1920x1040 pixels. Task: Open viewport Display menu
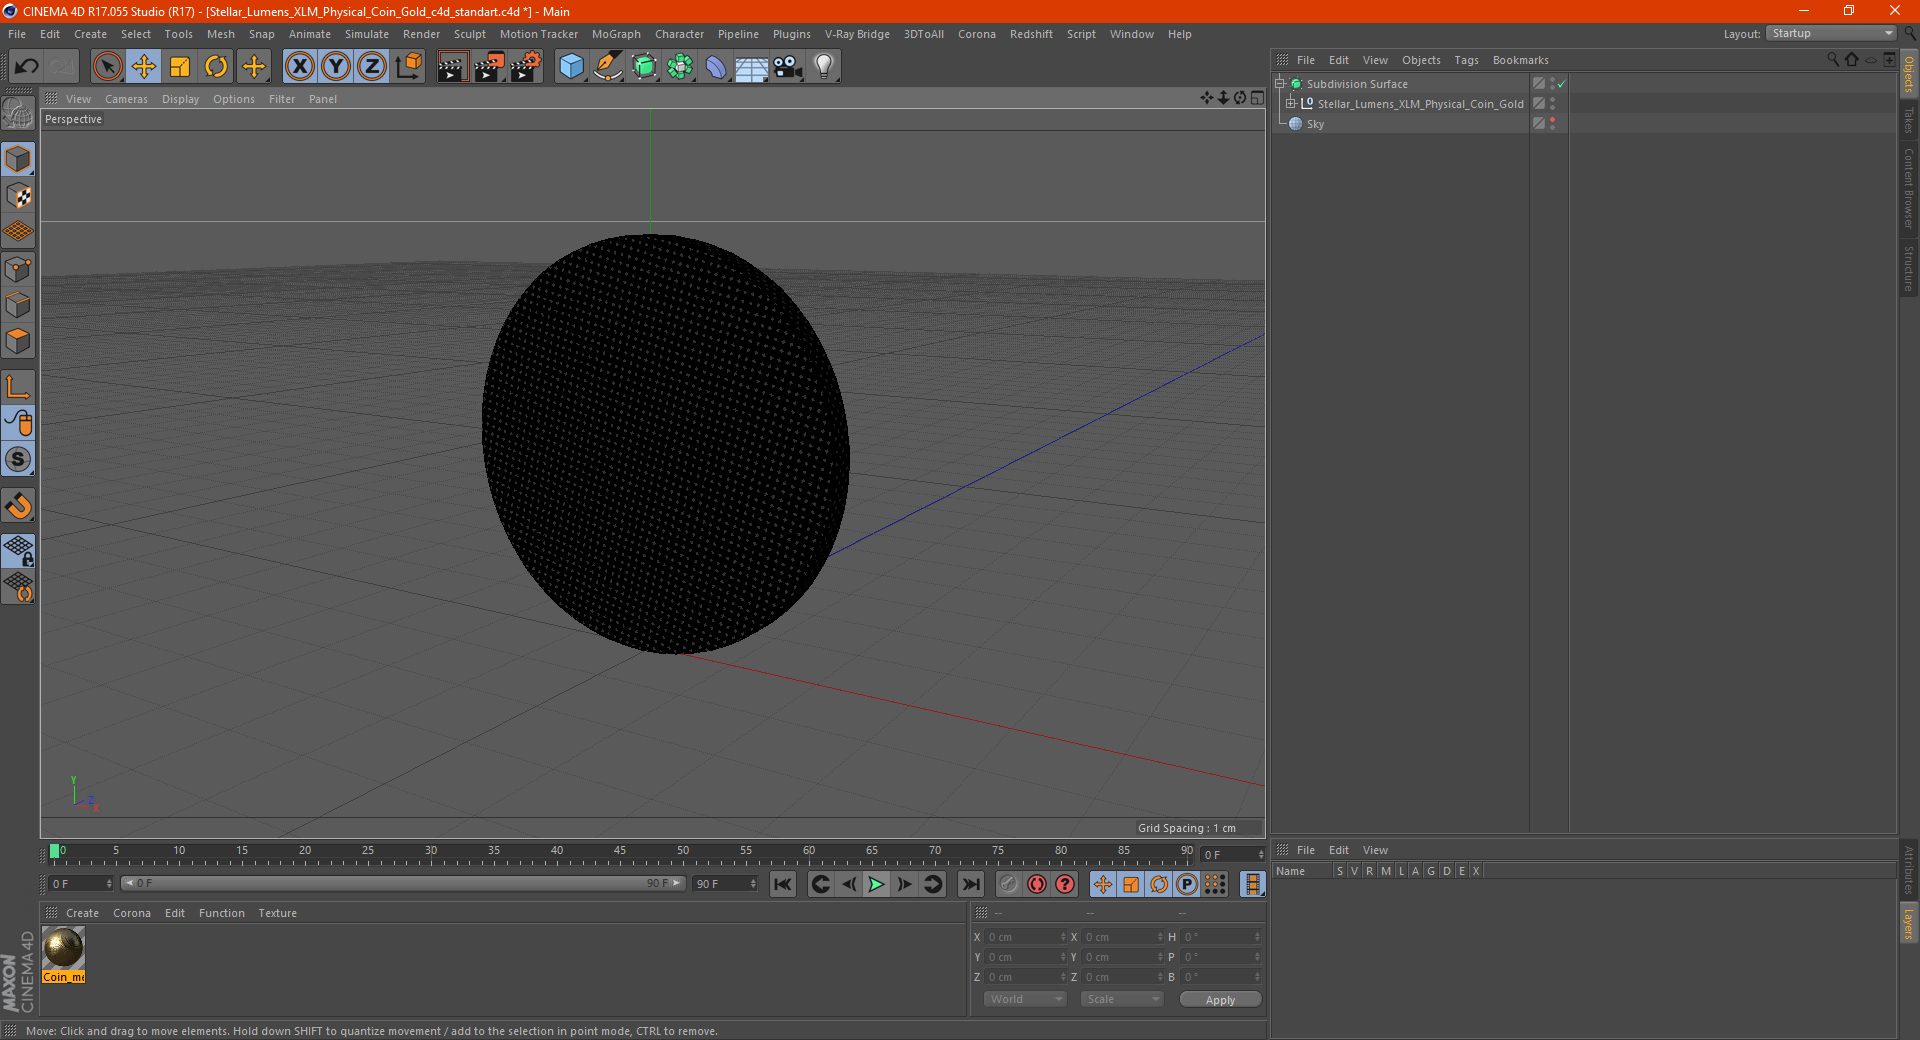click(x=180, y=99)
